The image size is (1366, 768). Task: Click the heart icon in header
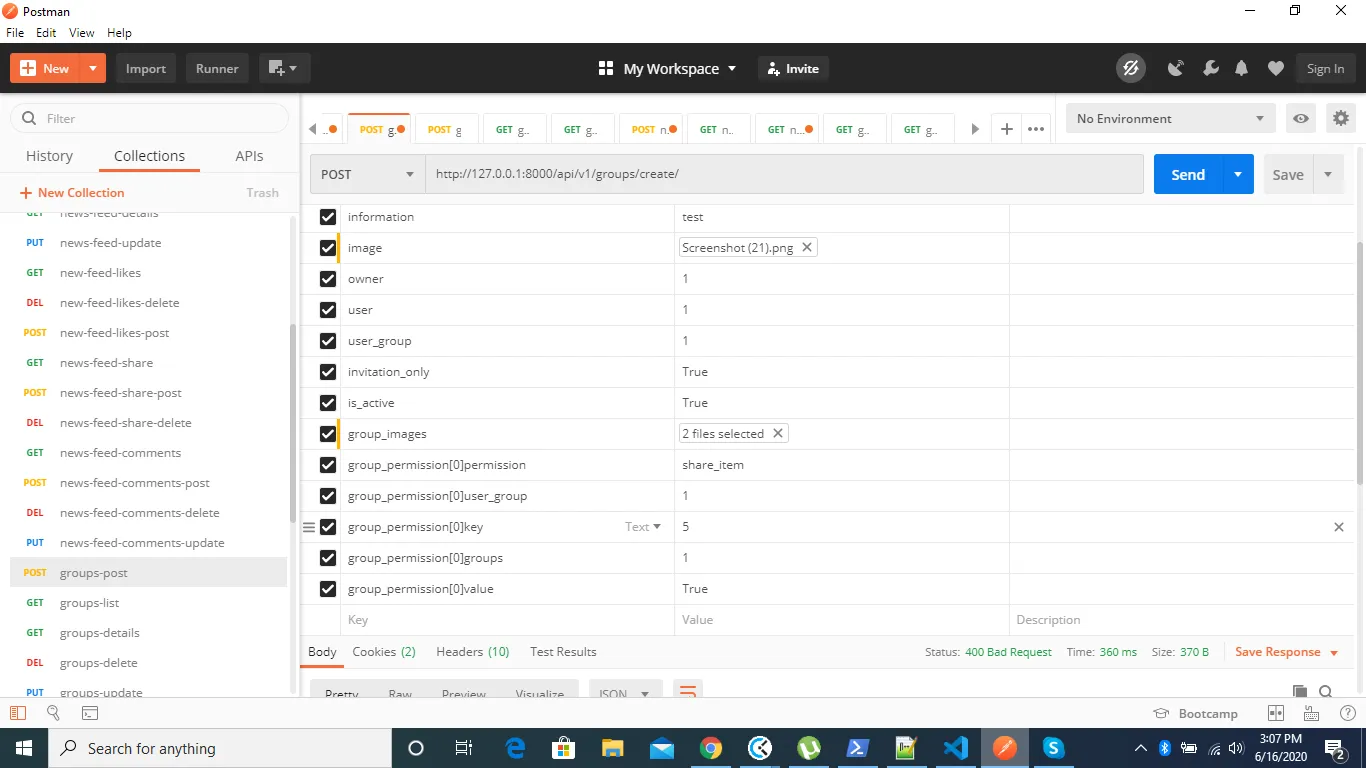click(x=1275, y=68)
